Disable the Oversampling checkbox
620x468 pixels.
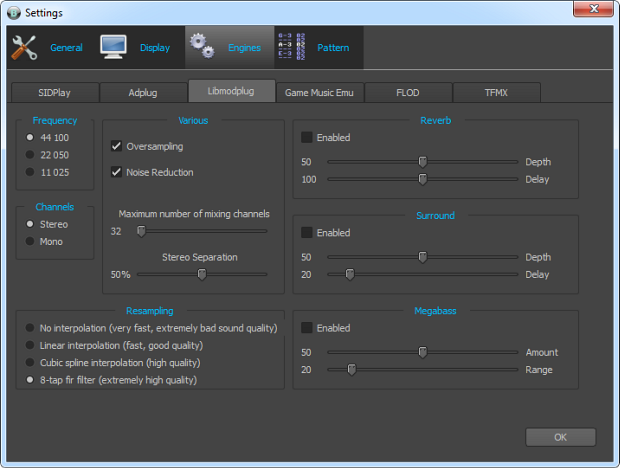click(117, 146)
